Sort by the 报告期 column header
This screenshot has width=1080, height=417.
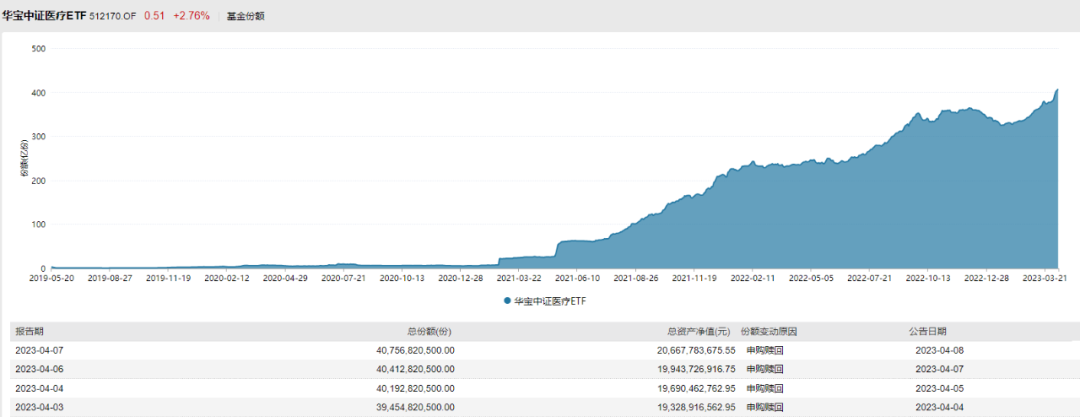coord(30,331)
